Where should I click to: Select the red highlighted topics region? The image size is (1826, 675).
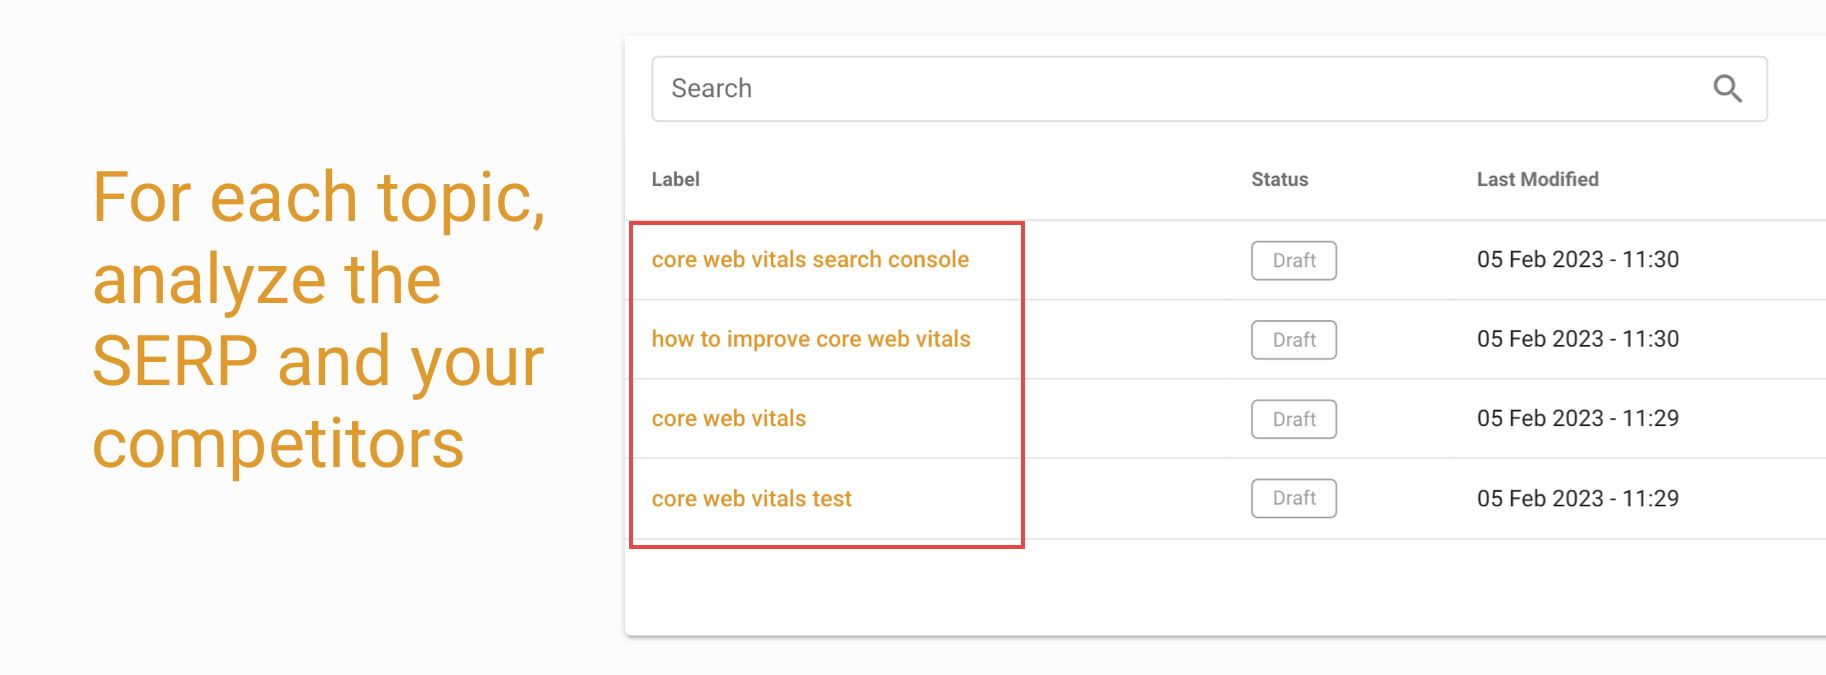[x=826, y=385]
